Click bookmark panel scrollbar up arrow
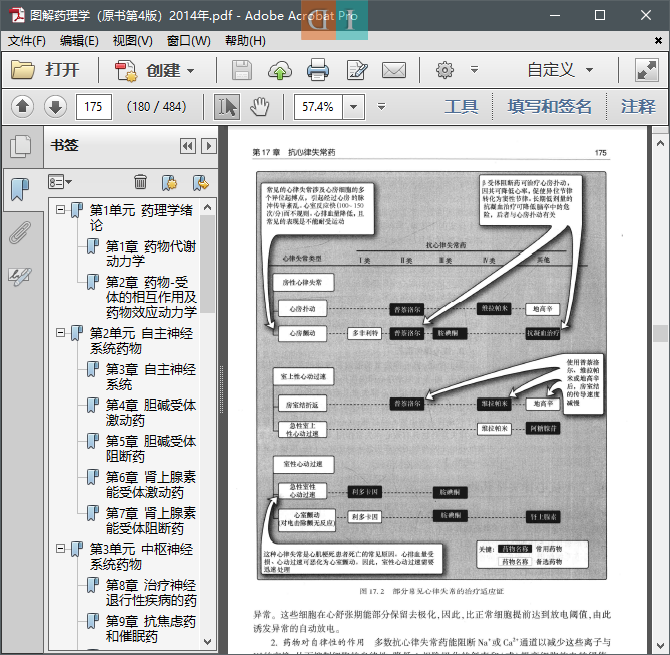 [x=208, y=208]
